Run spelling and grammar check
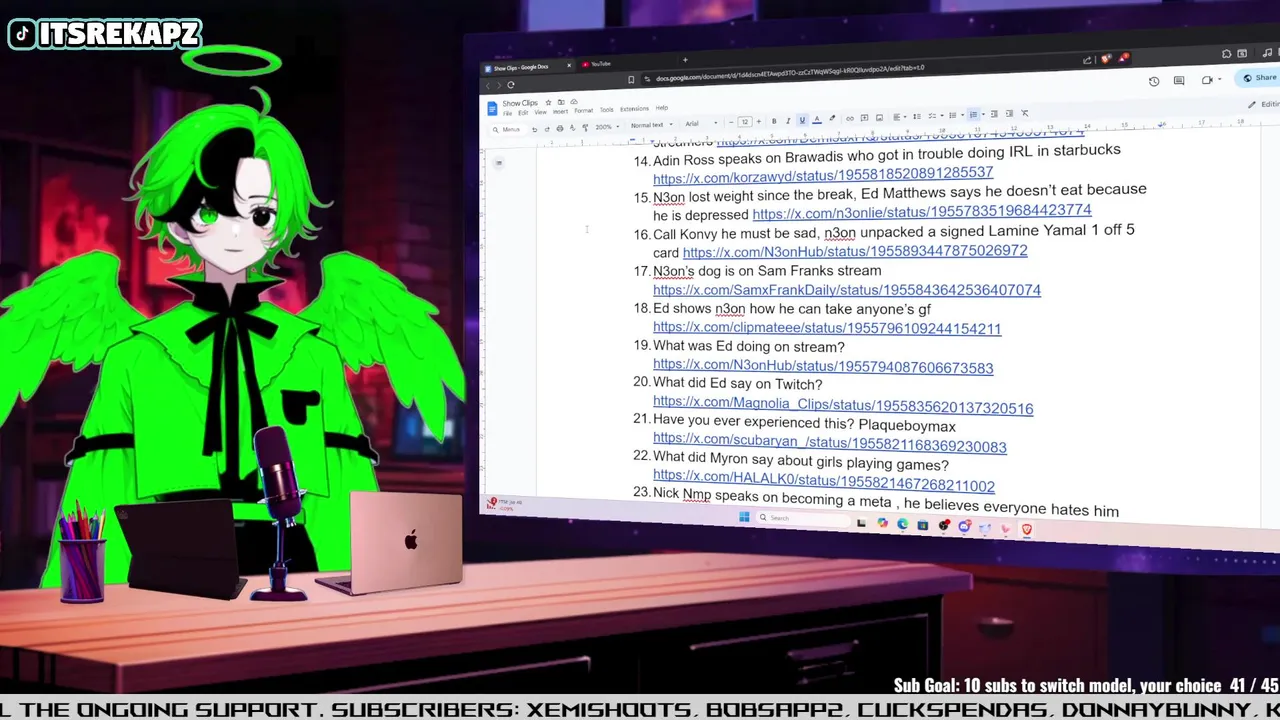Image resolution: width=1280 pixels, height=720 pixels. coord(572,128)
